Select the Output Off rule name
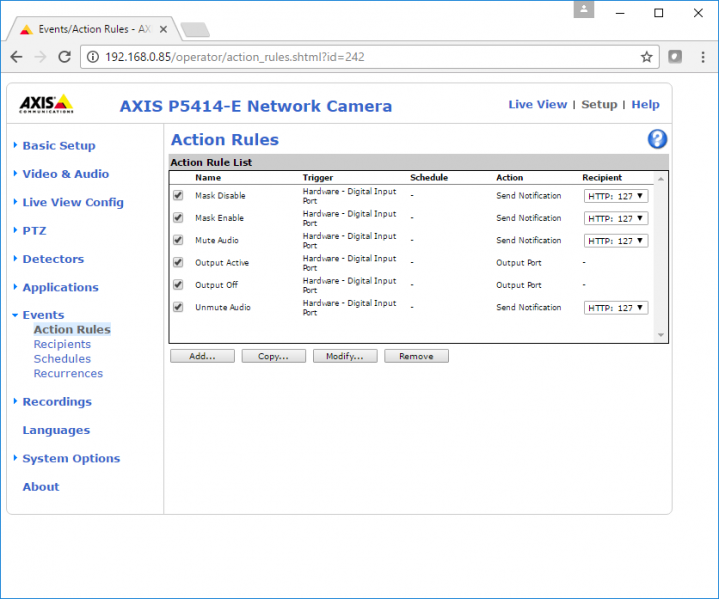Screen dimensions: 719x599 (x=216, y=285)
